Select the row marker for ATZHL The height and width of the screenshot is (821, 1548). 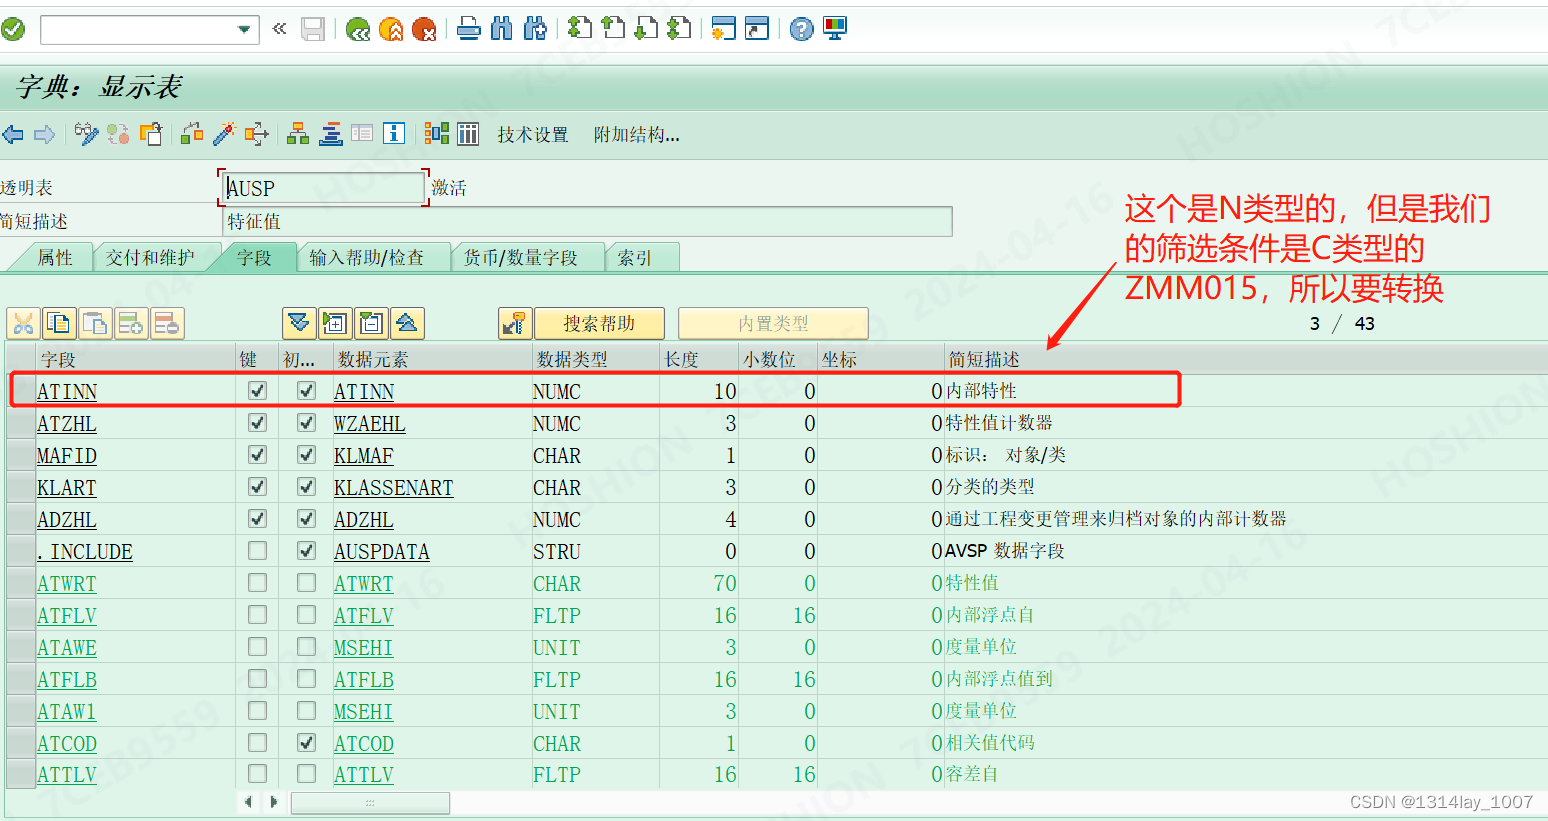point(20,423)
